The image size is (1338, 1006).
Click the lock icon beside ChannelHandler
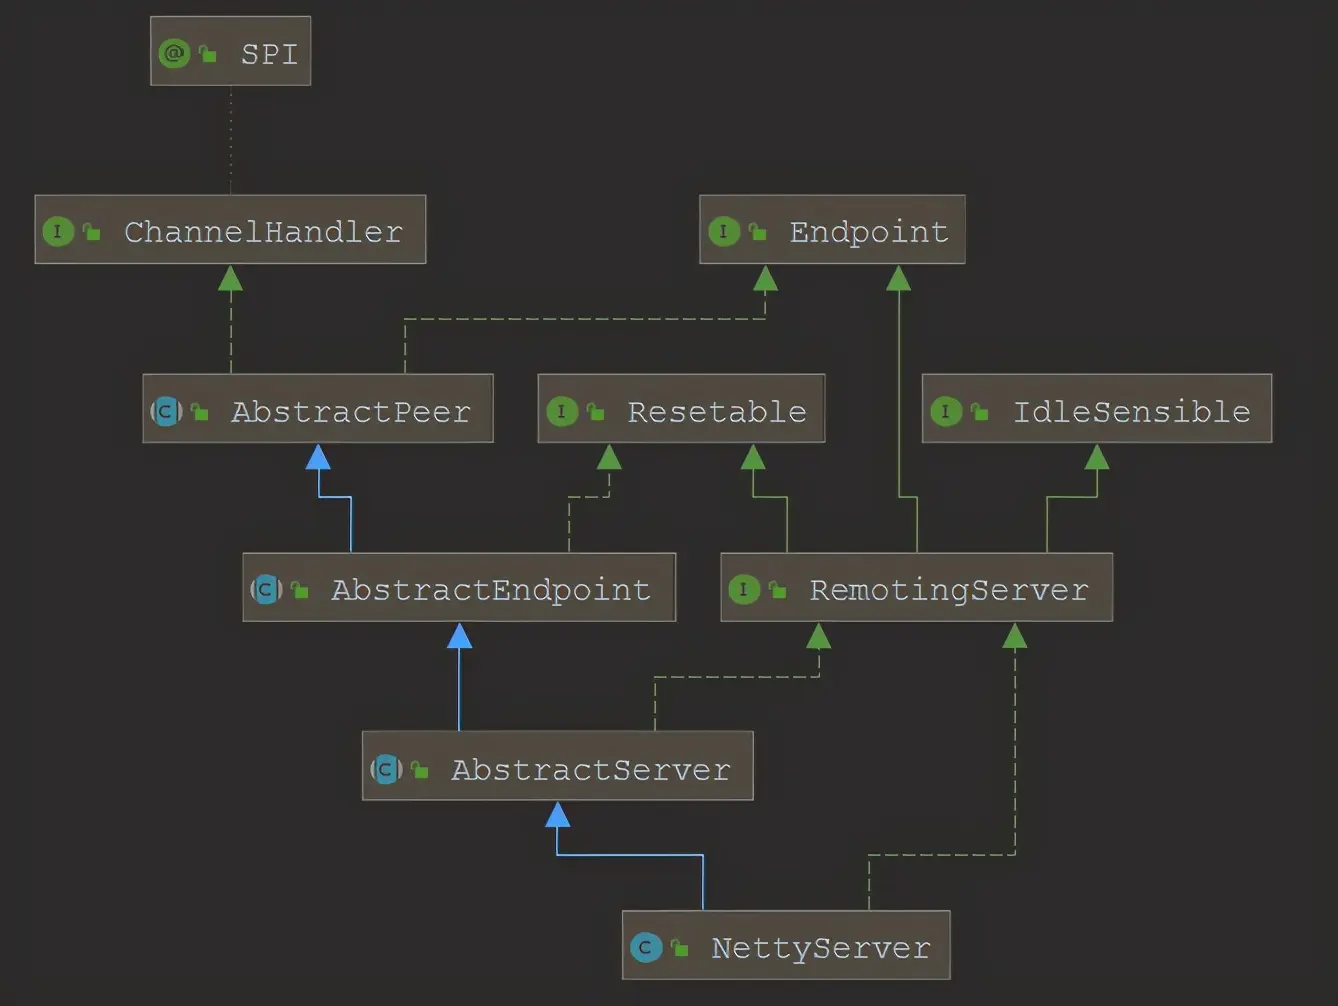tap(92, 232)
